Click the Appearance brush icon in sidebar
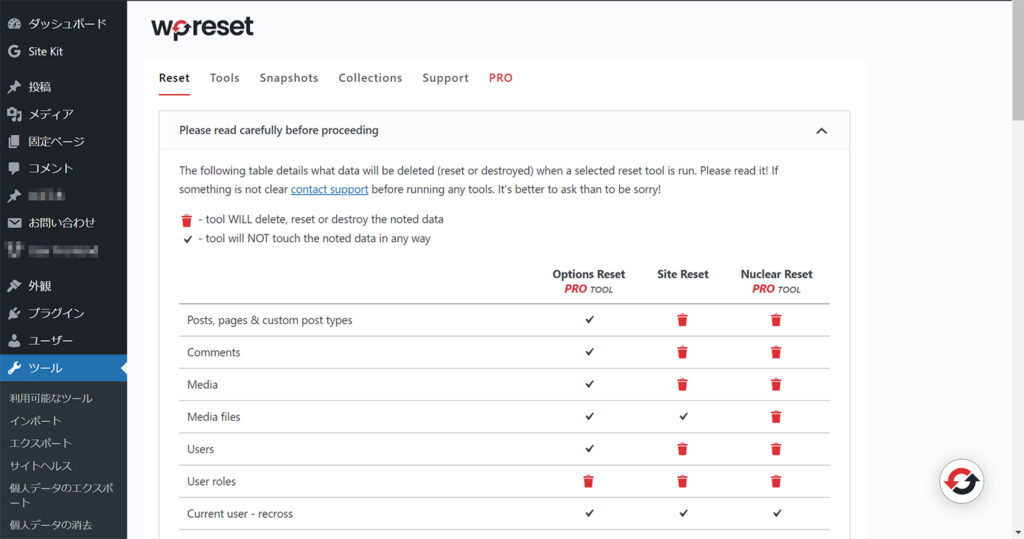This screenshot has width=1024, height=539. pyautogui.click(x=14, y=286)
